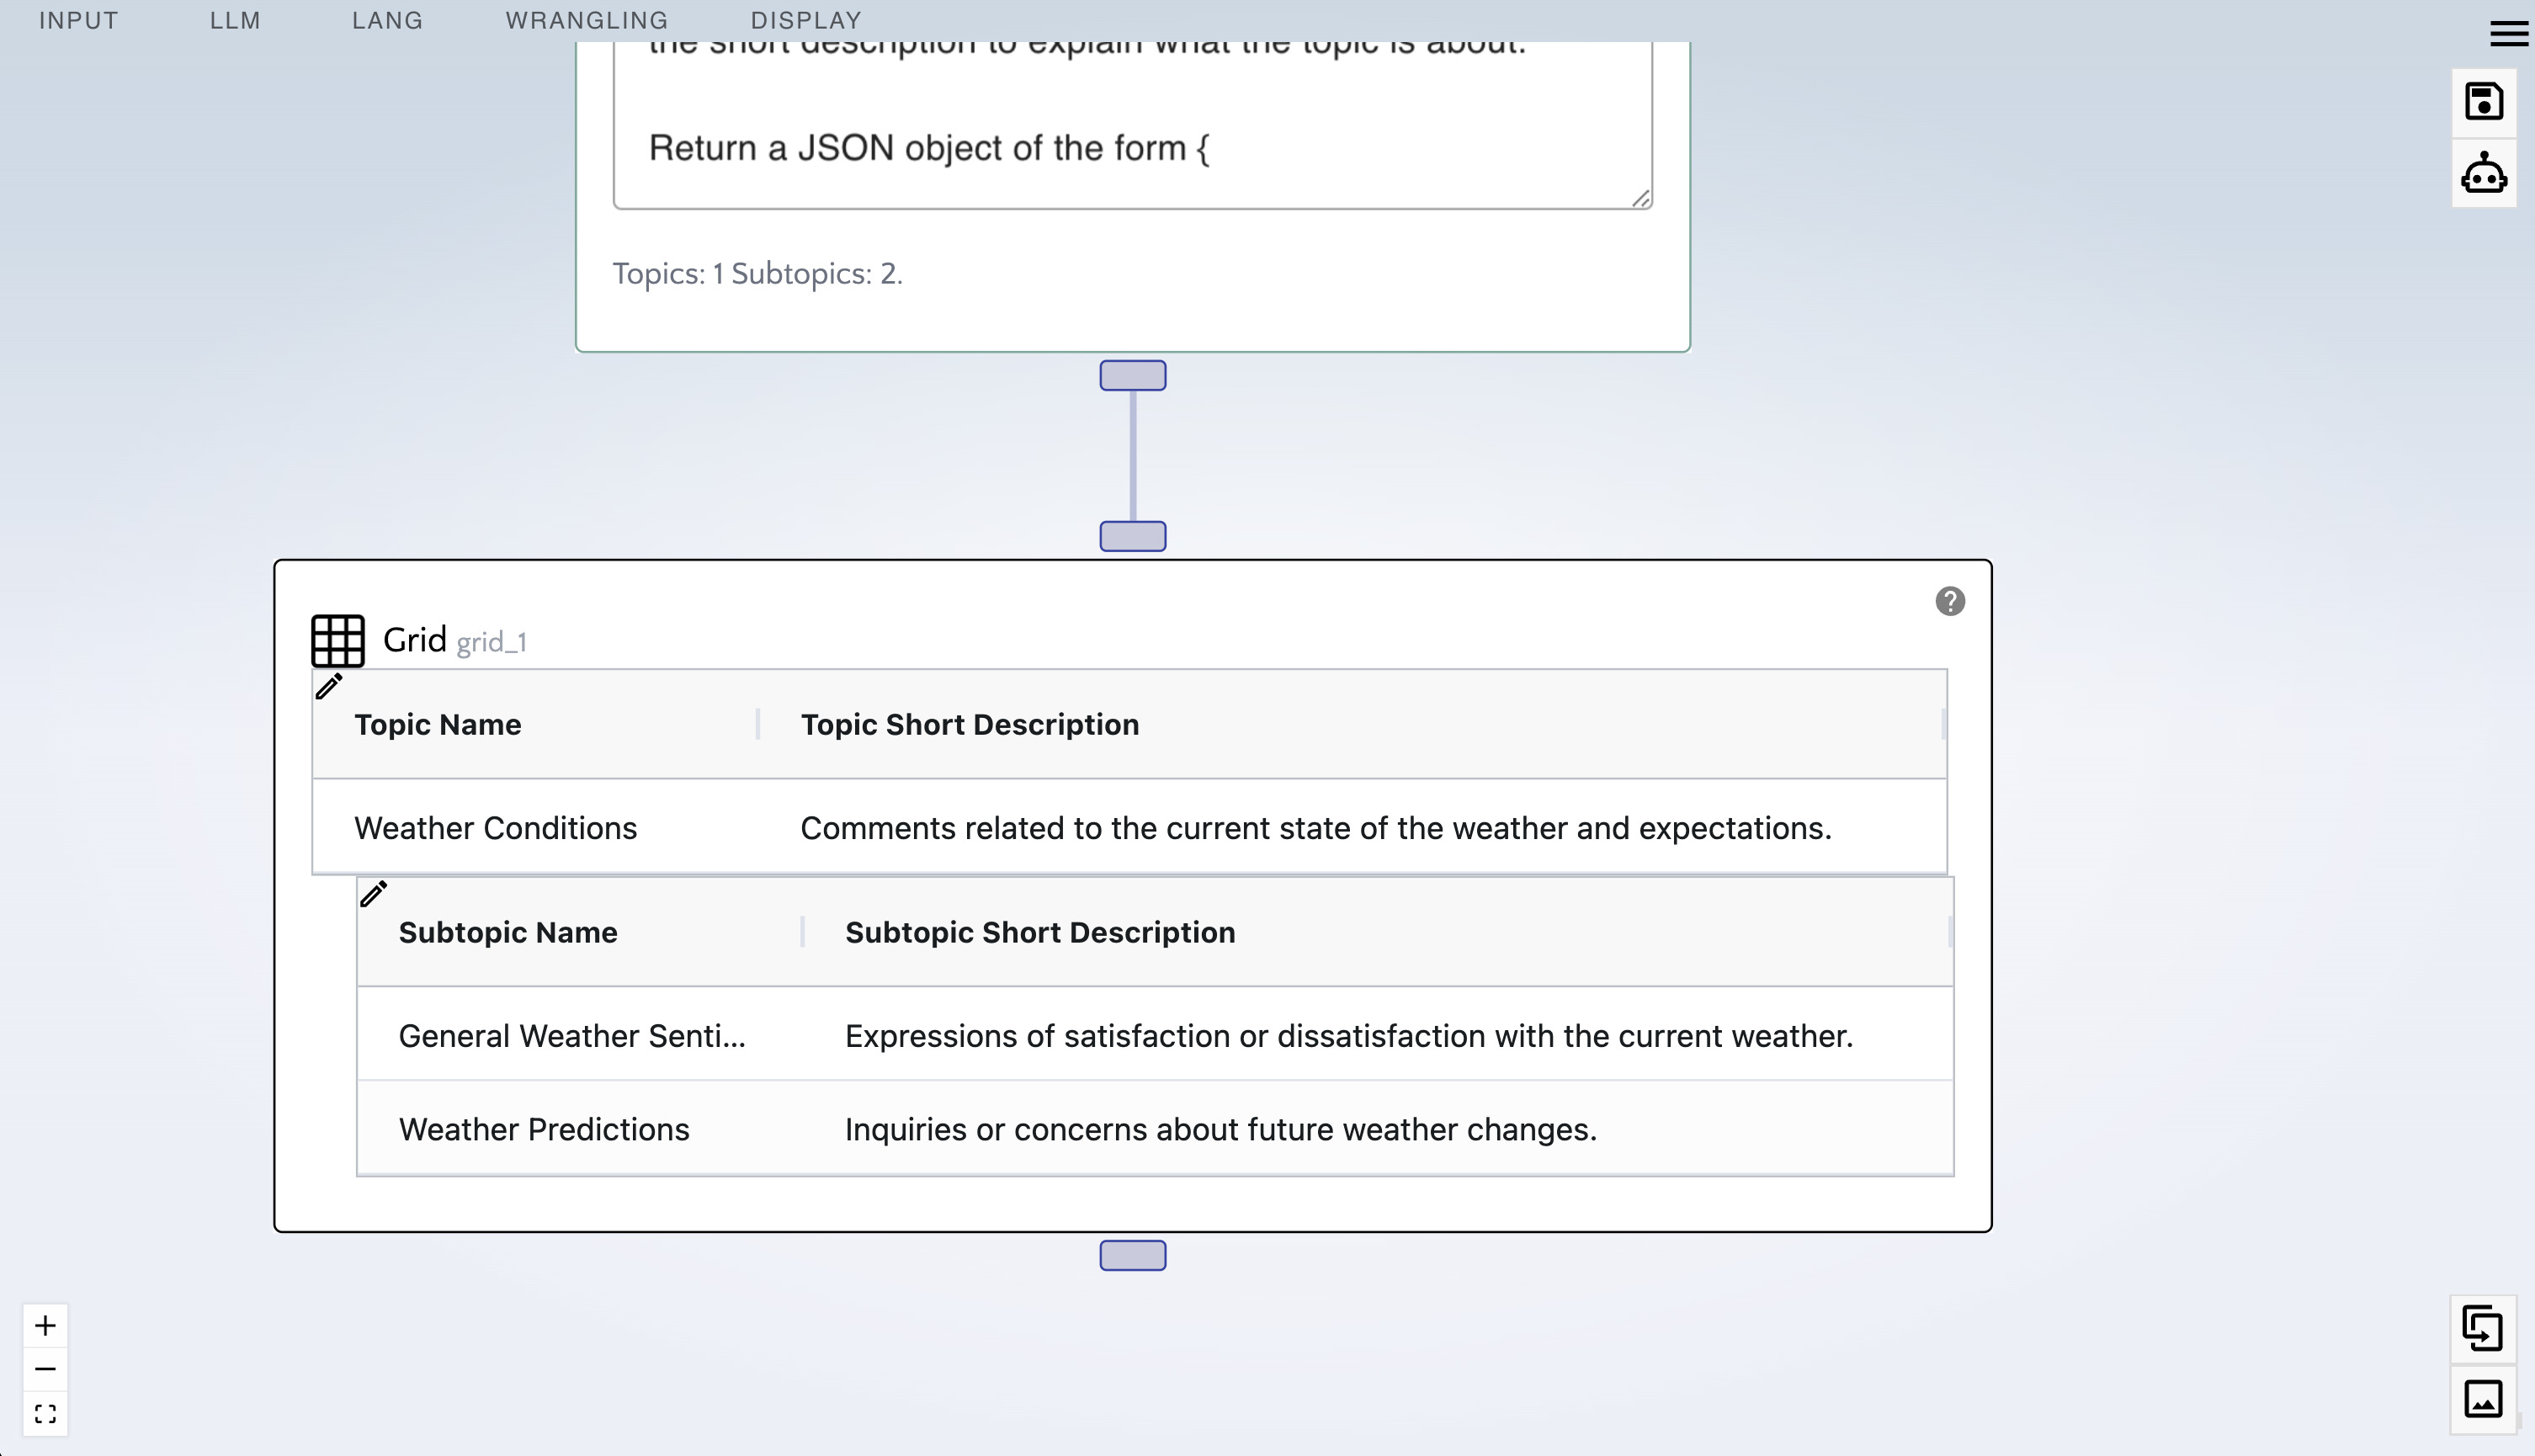Viewport: 2535px width, 1456px height.
Task: Click the 'Topics: 1 Subtopics: 2.' status text
Action: (757, 274)
